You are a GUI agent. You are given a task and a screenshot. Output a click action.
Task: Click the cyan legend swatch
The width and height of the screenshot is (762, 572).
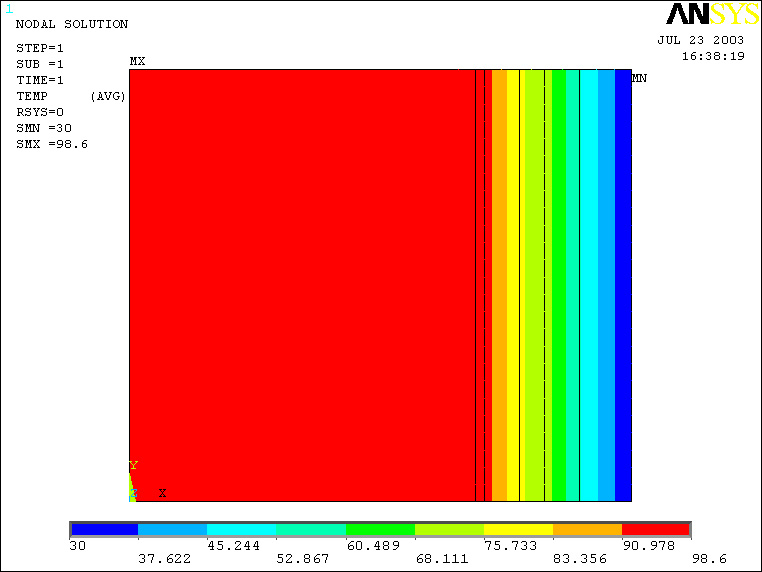pyautogui.click(x=242, y=529)
